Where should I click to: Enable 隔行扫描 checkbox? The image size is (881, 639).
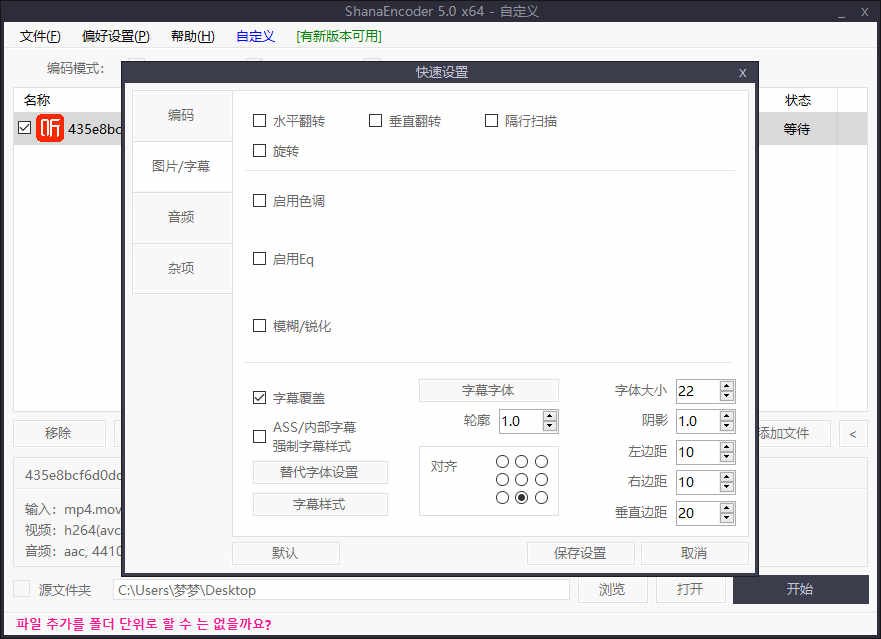pos(491,120)
